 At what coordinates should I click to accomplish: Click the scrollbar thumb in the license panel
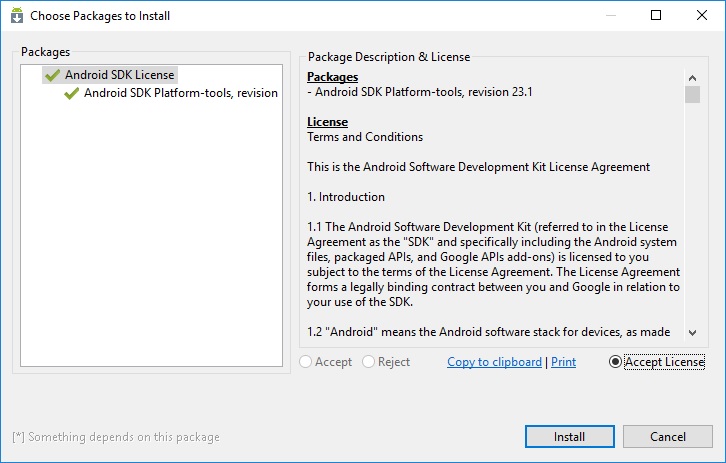click(x=691, y=95)
